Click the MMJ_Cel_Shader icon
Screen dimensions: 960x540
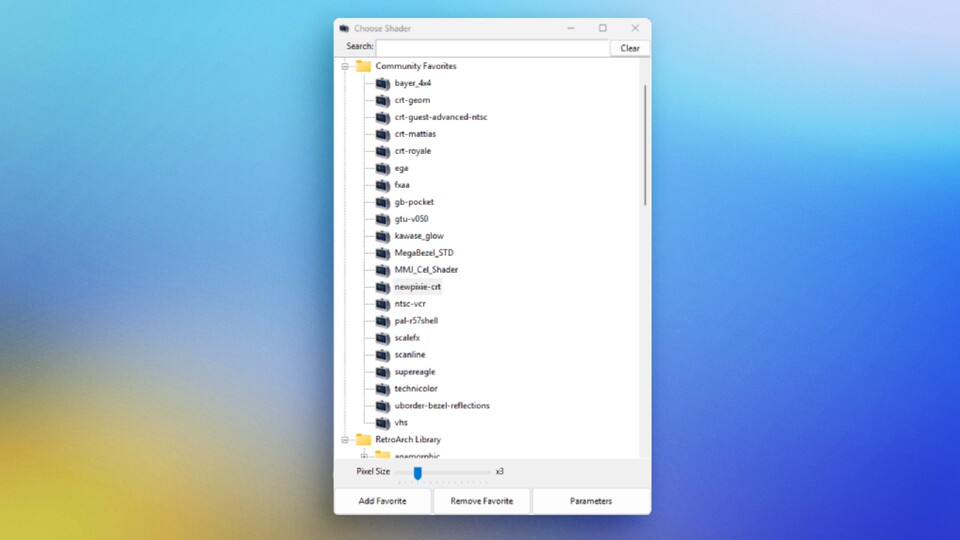coord(383,270)
